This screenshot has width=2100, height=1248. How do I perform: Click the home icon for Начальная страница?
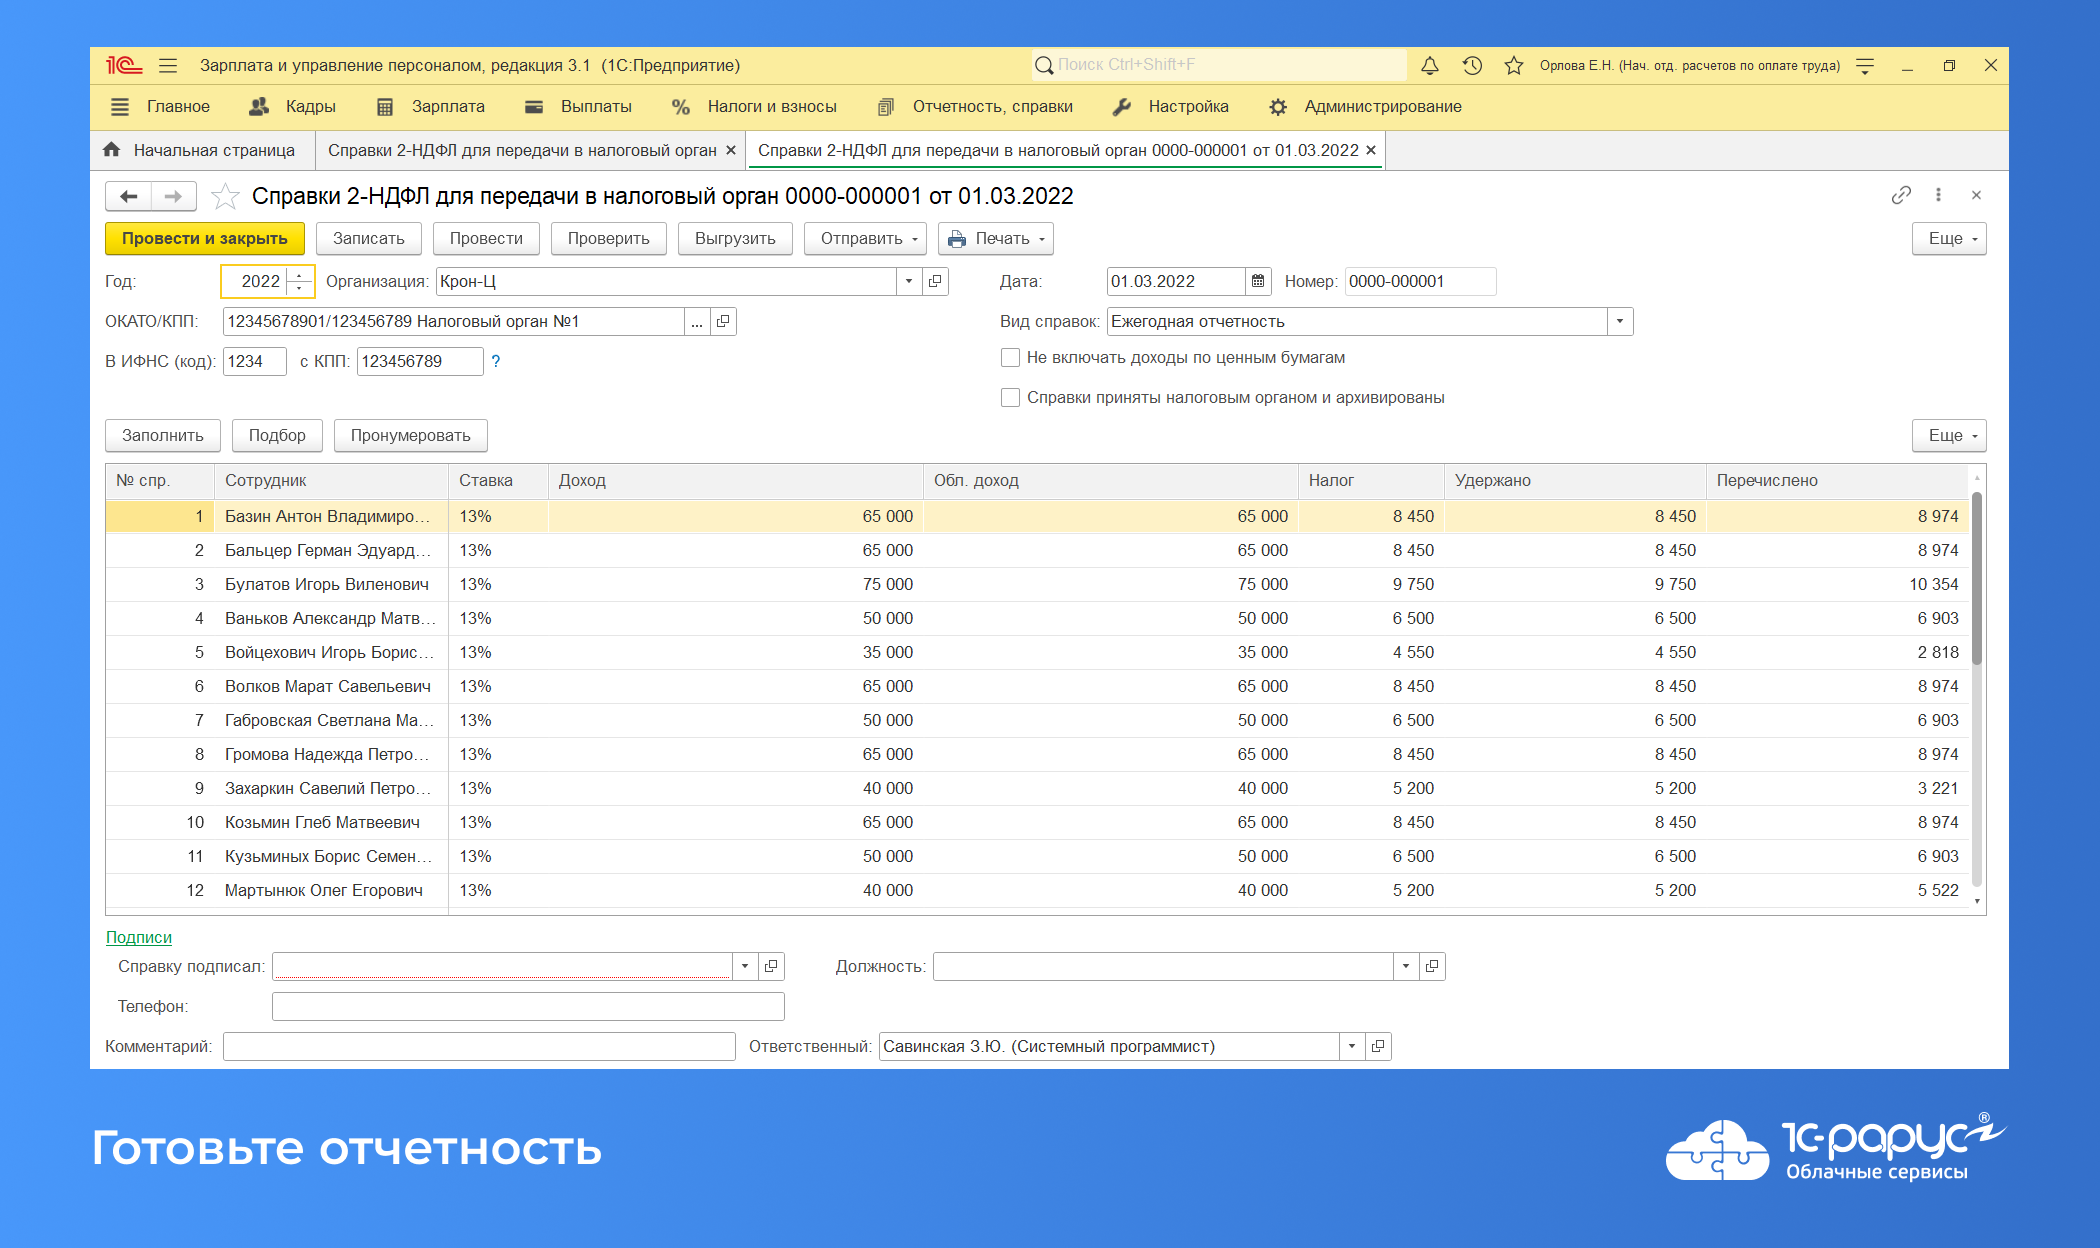[111, 150]
